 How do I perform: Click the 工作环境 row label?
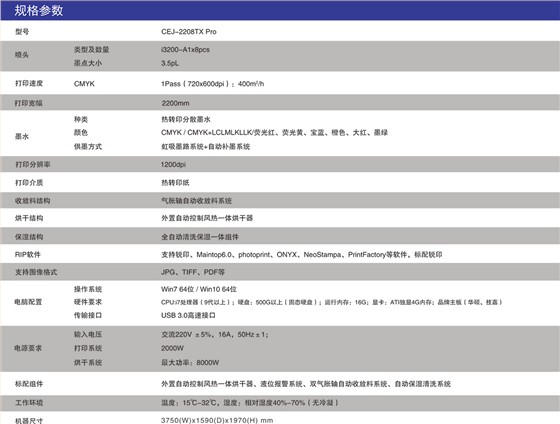(x=29, y=403)
